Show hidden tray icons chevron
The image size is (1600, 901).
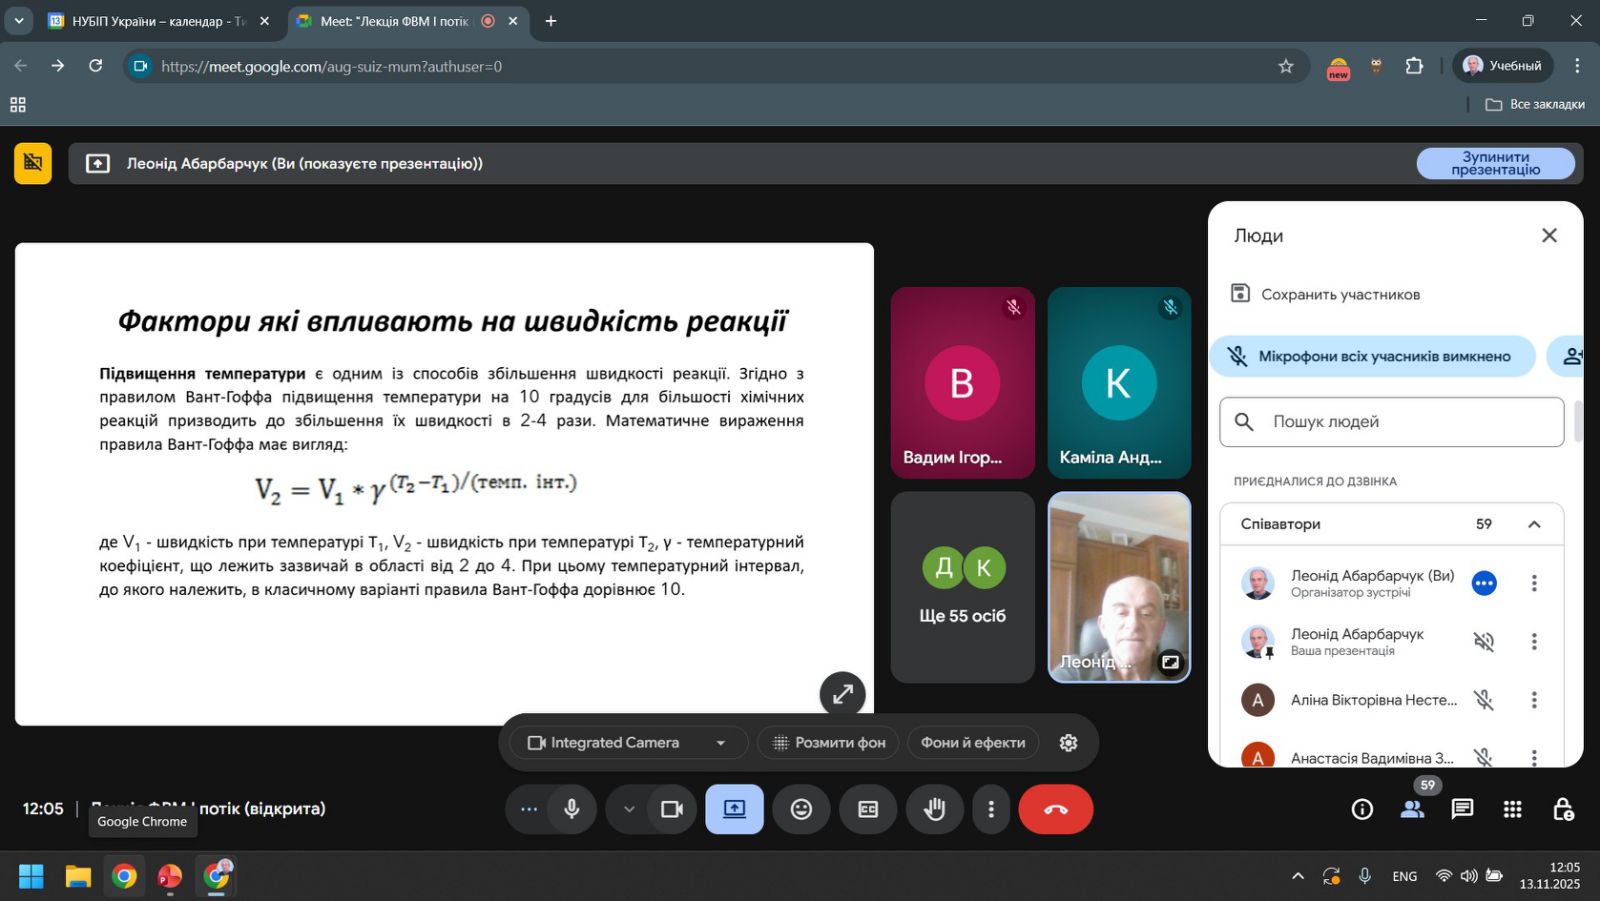tap(1298, 876)
